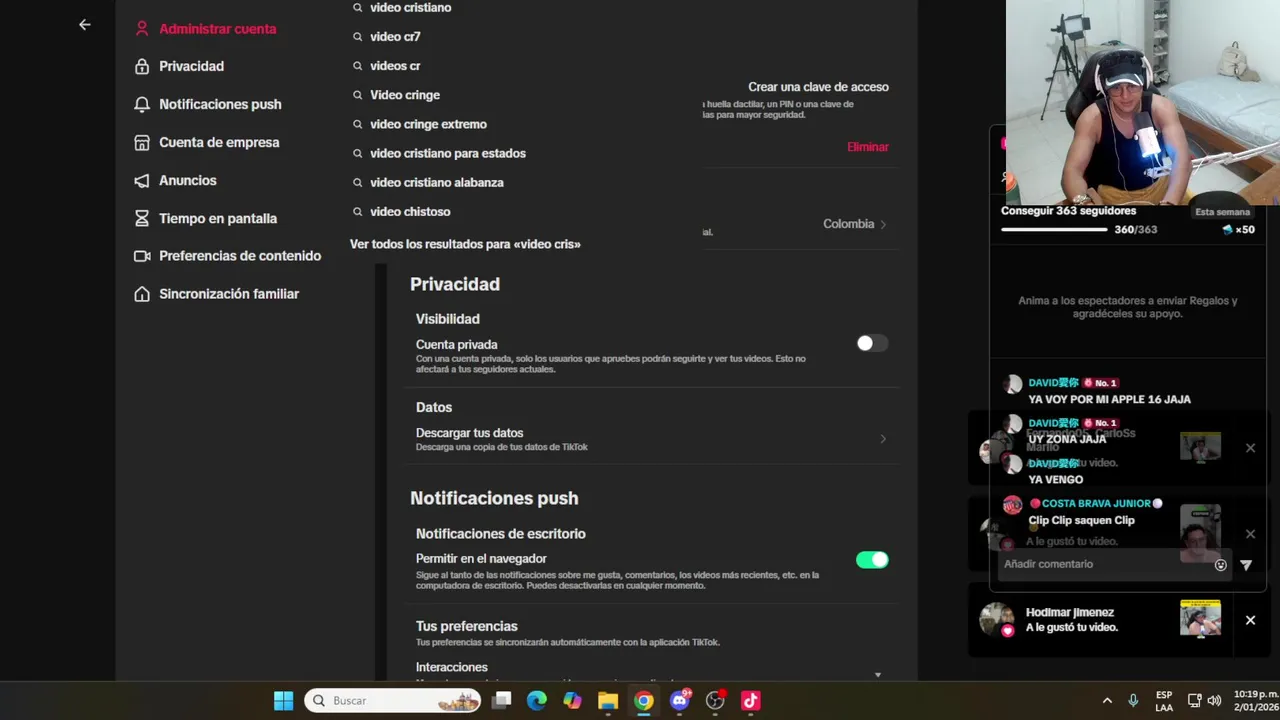Click the volume speaker tray icon
Viewport: 1280px width, 720px height.
tap(1214, 701)
